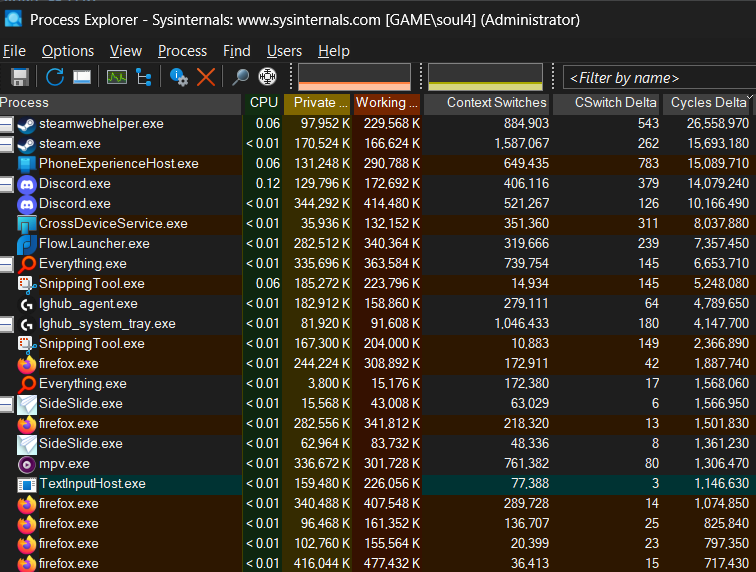Collapse the first Everything.exe tree node
Screen dimensions: 756x572
click(6, 264)
